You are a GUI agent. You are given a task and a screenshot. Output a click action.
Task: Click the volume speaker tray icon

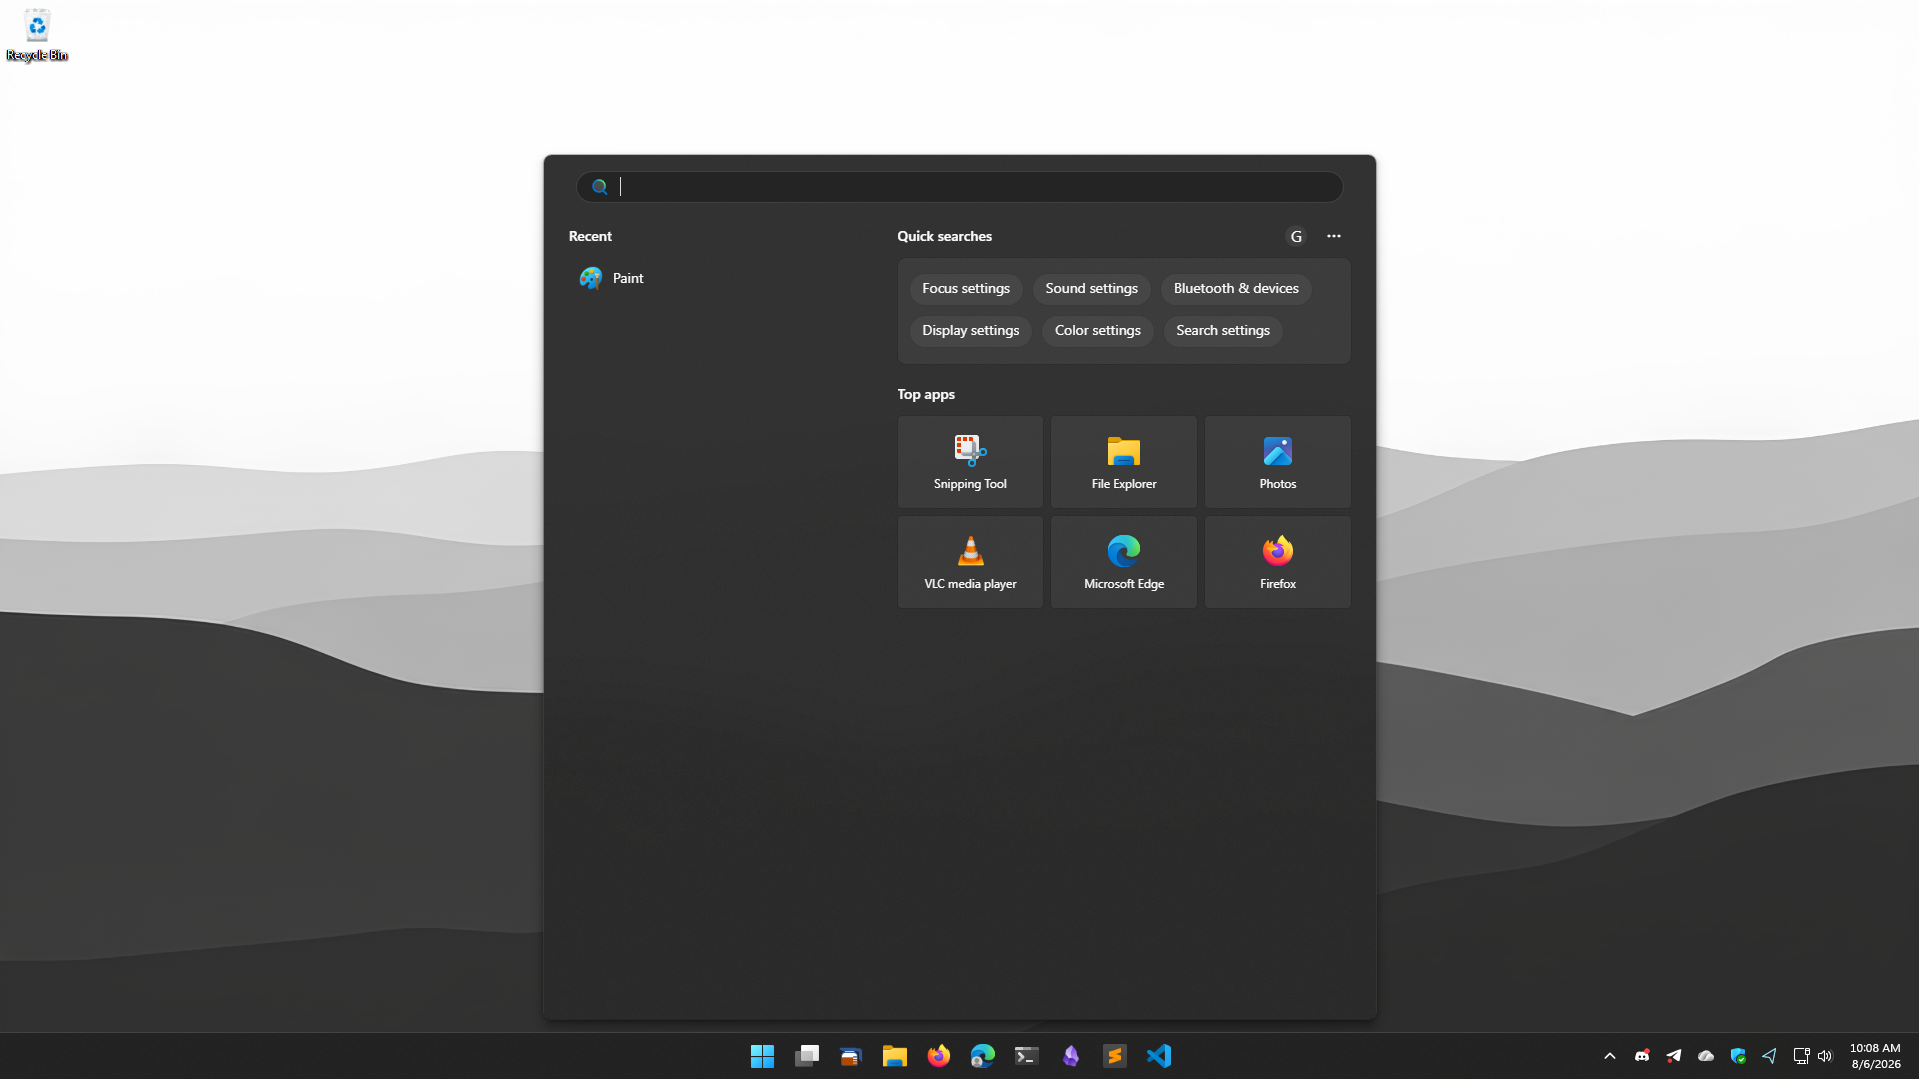tap(1825, 1056)
